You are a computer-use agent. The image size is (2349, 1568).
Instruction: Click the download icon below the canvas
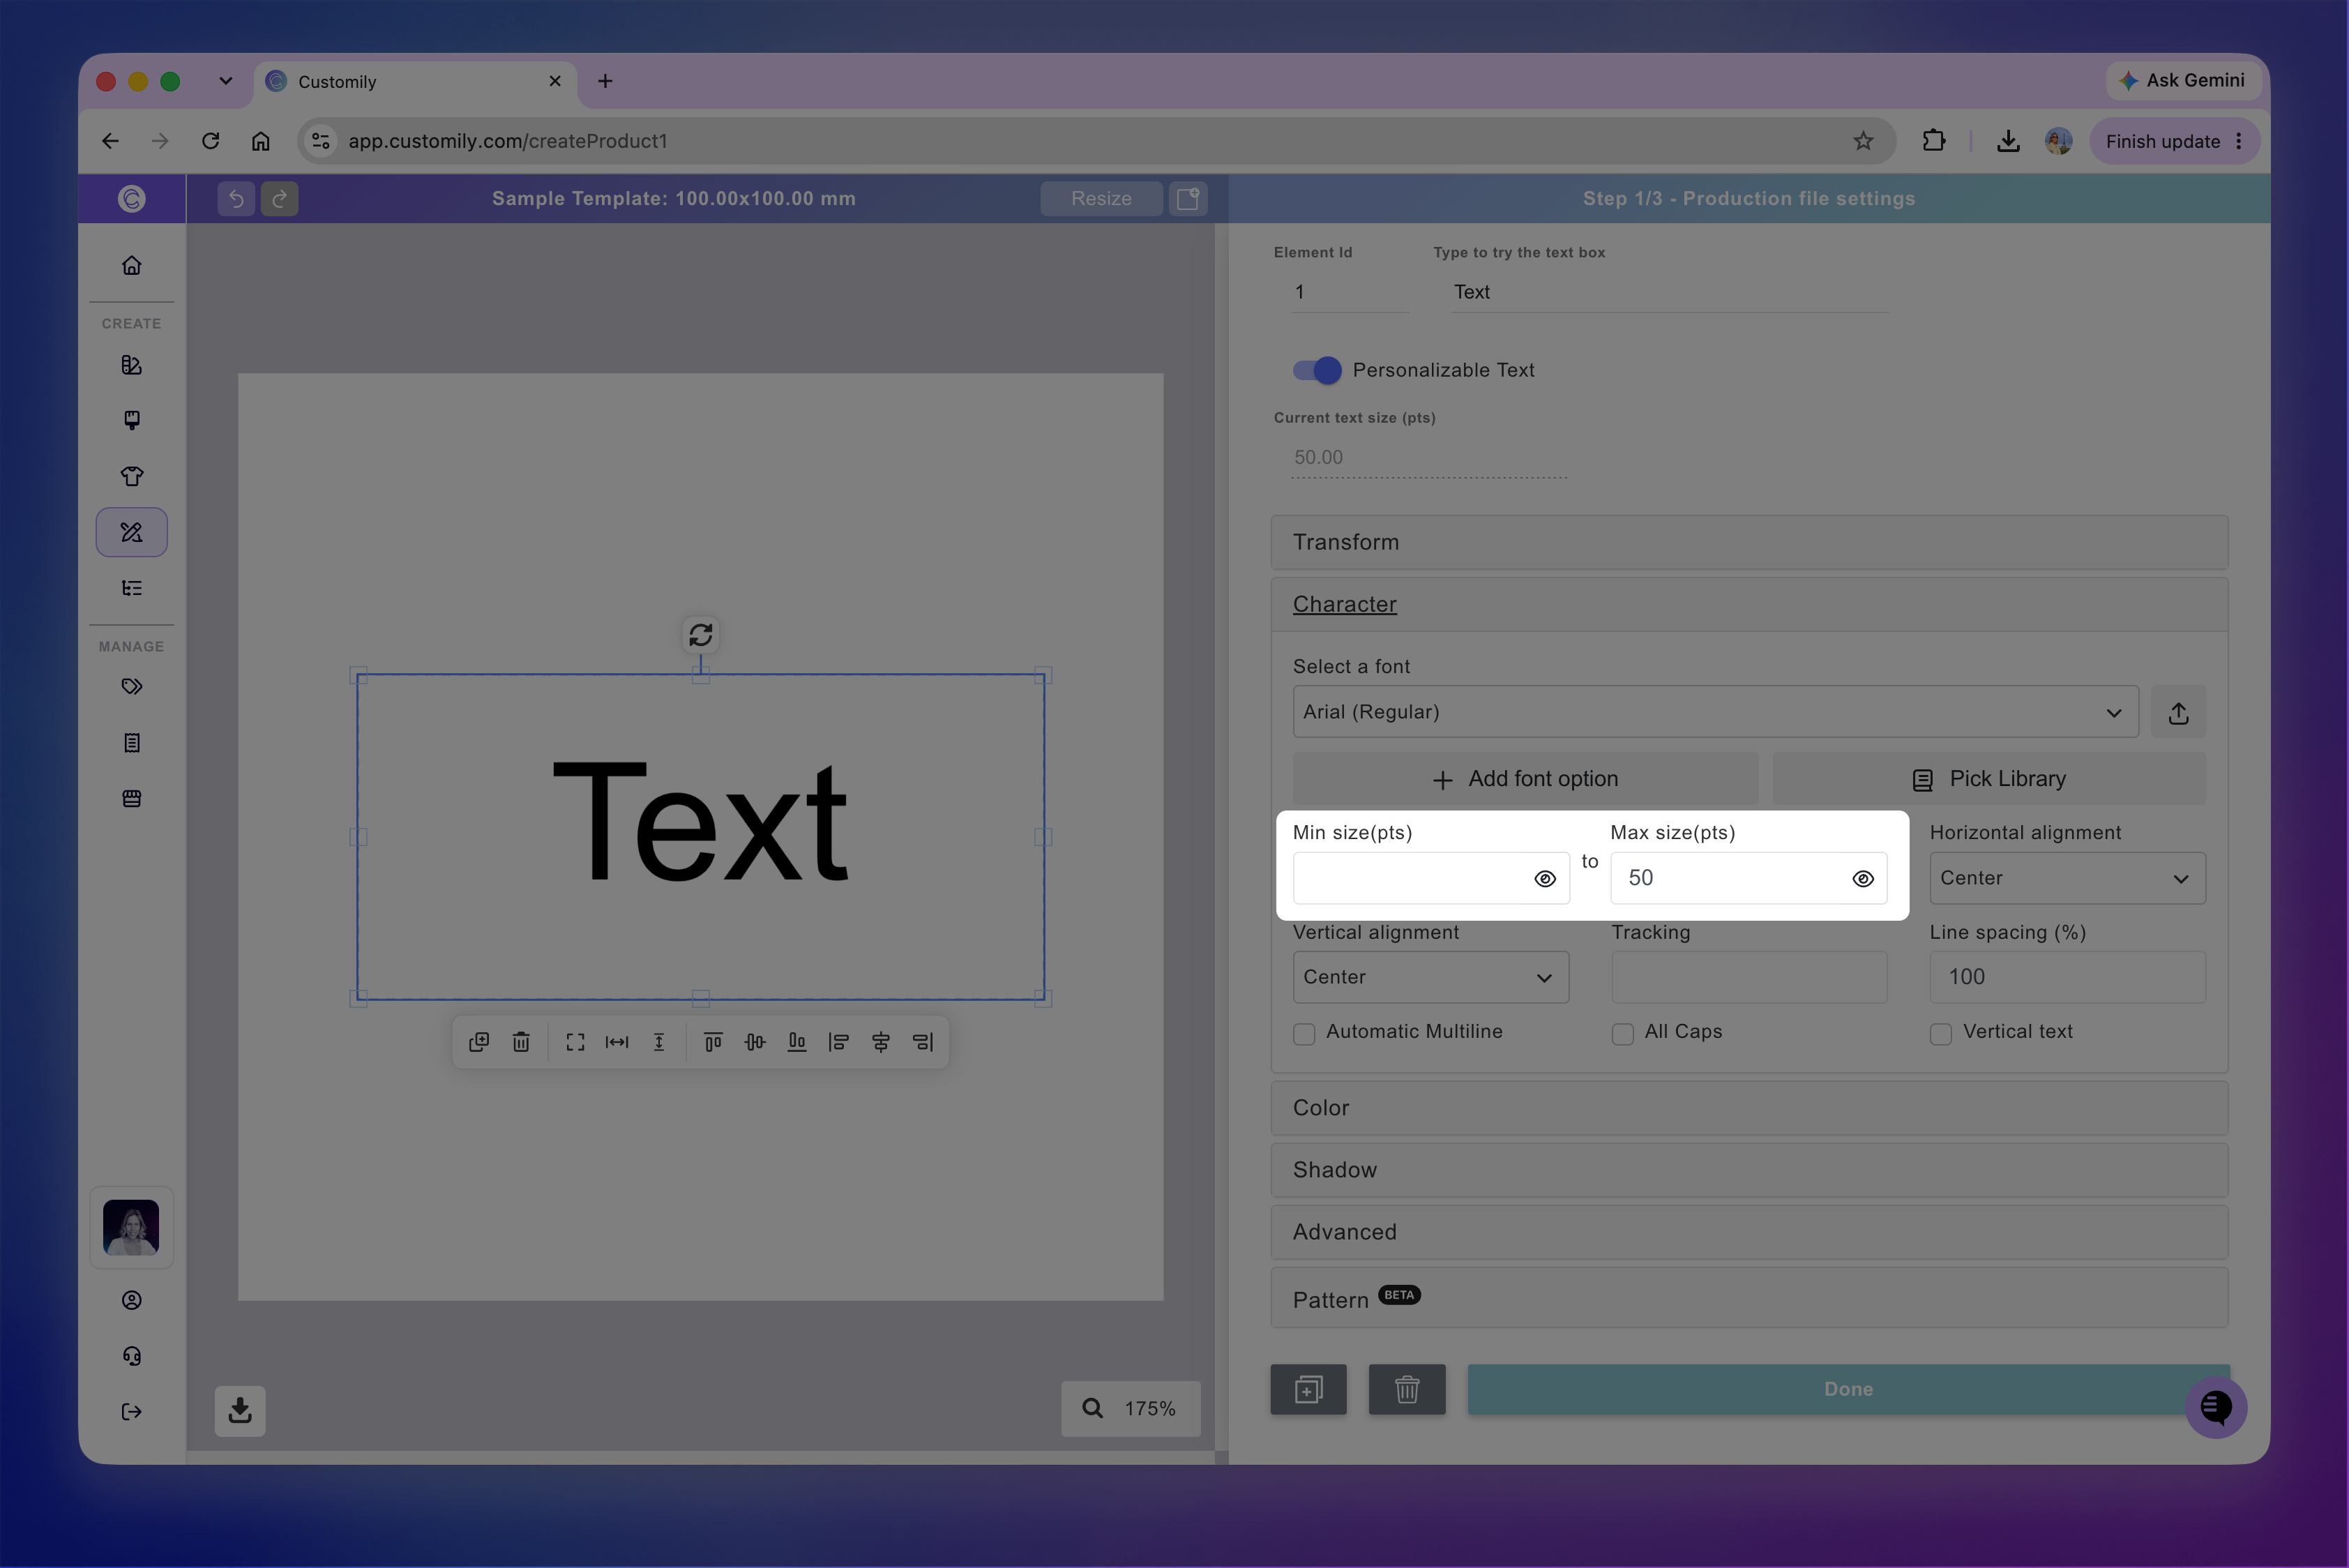(240, 1410)
